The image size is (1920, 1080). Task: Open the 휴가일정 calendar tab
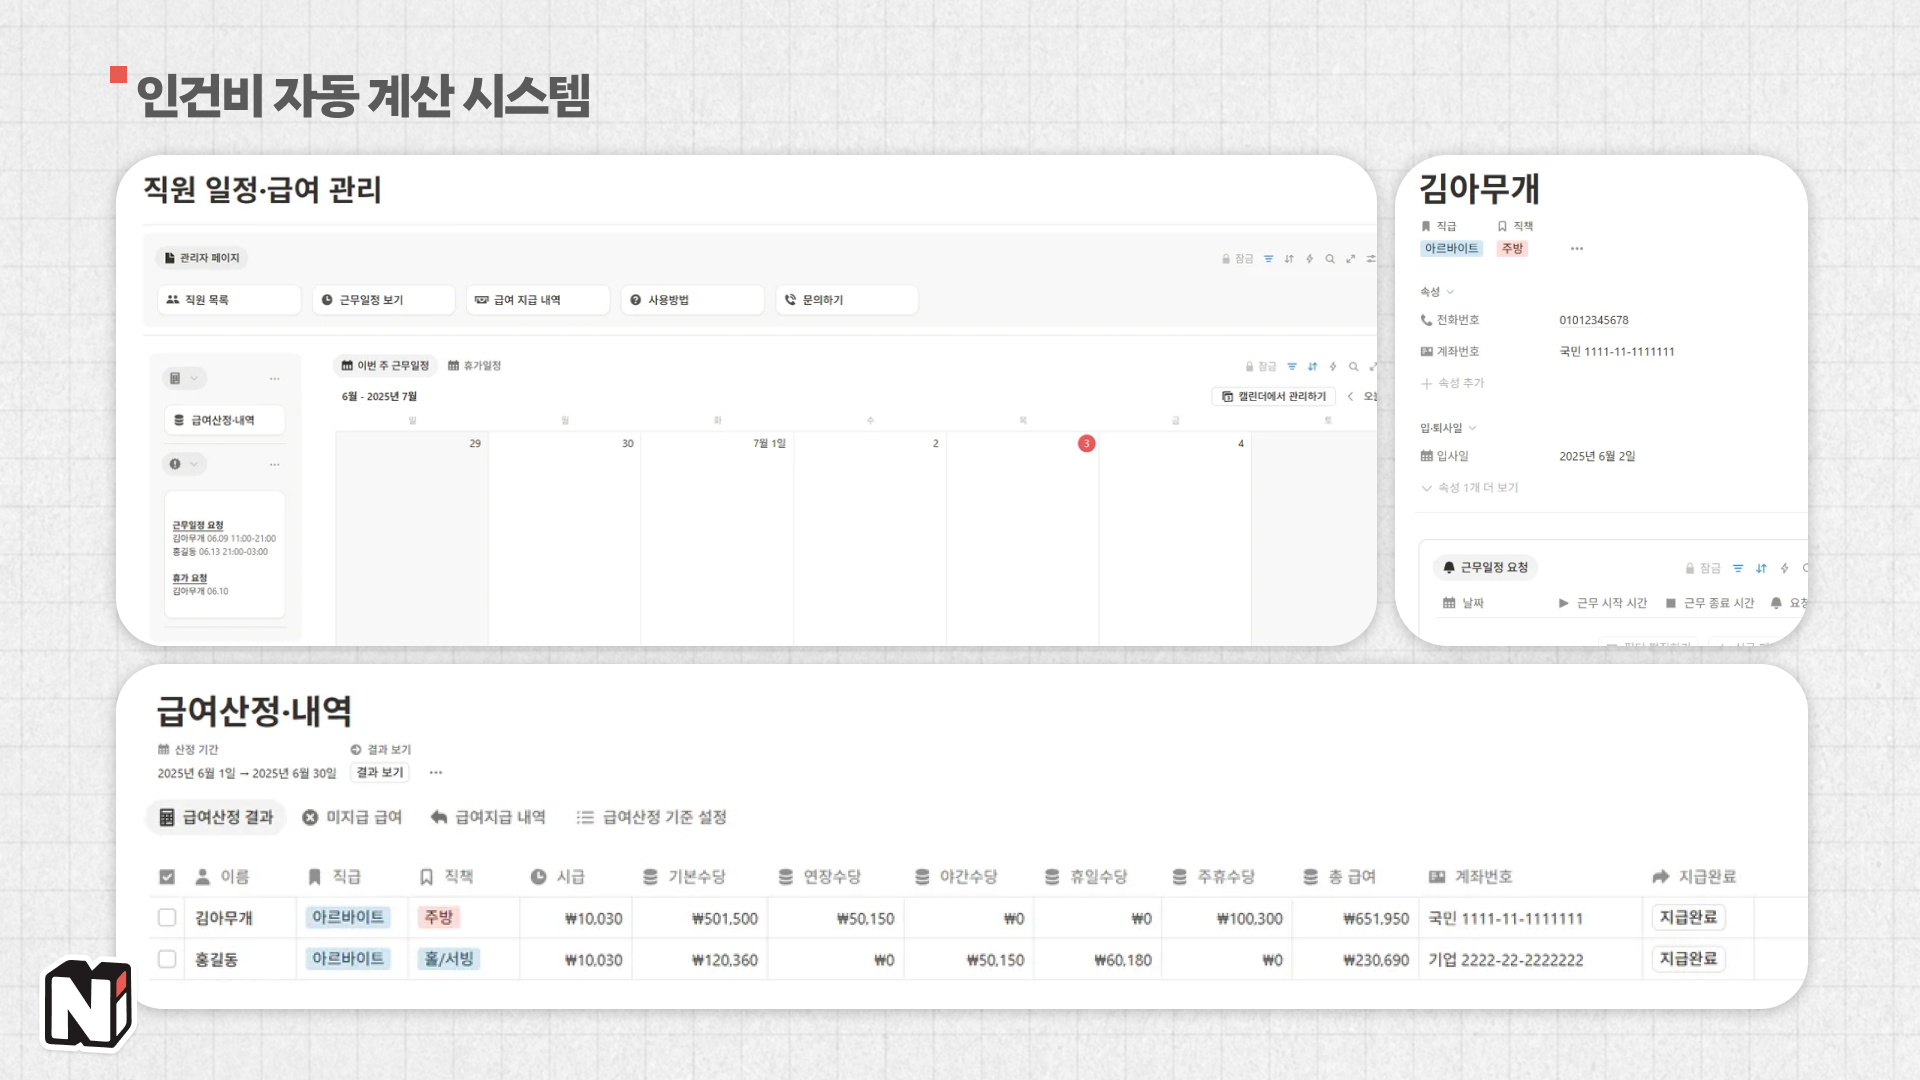(x=474, y=366)
